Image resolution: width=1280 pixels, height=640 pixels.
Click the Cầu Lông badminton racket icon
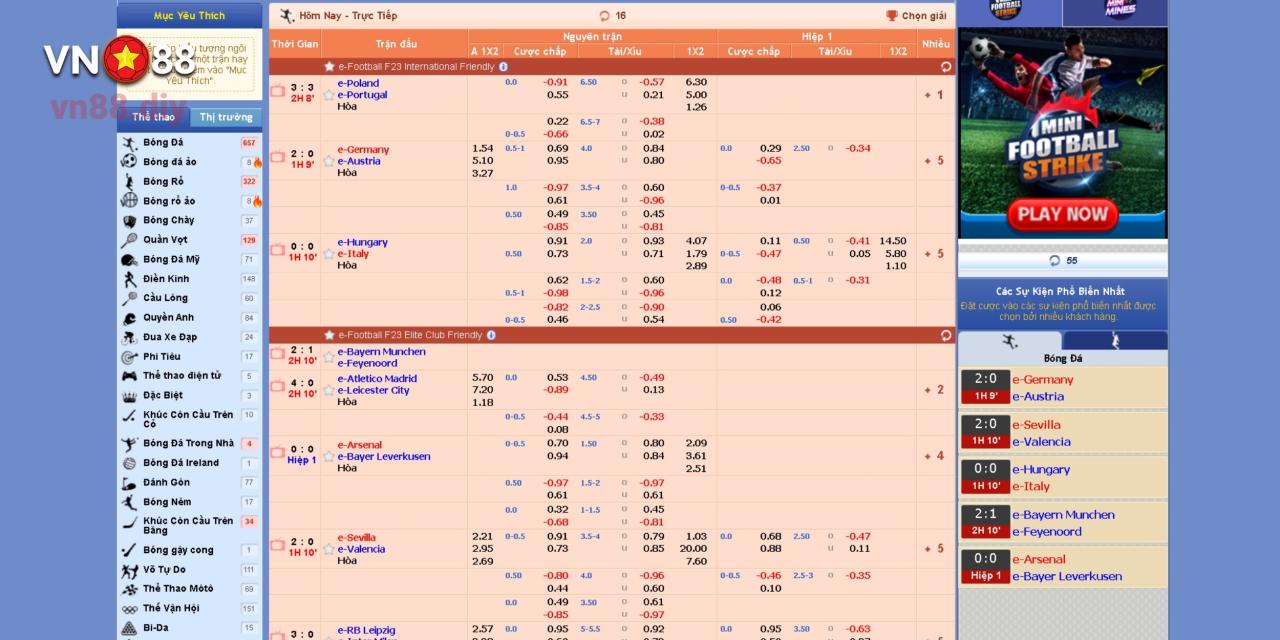[129, 298]
